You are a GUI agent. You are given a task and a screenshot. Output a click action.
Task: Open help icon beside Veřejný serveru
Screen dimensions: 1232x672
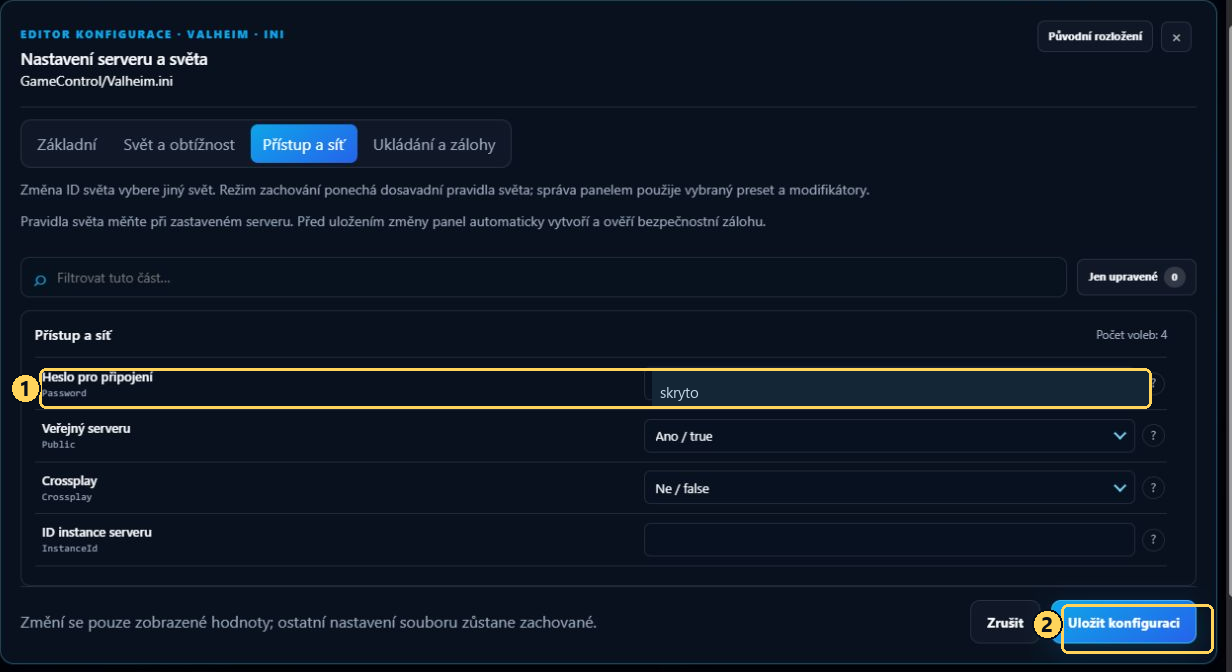[x=1153, y=436]
